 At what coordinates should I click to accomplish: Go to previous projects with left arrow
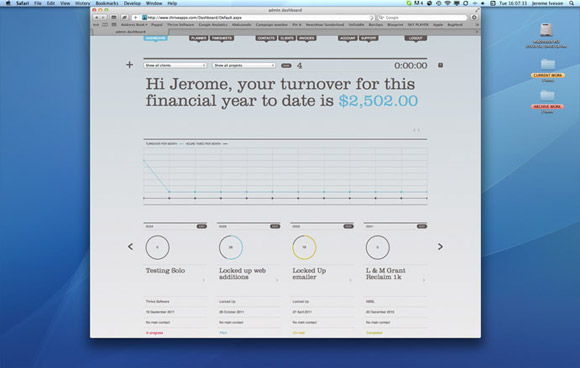coord(131,246)
